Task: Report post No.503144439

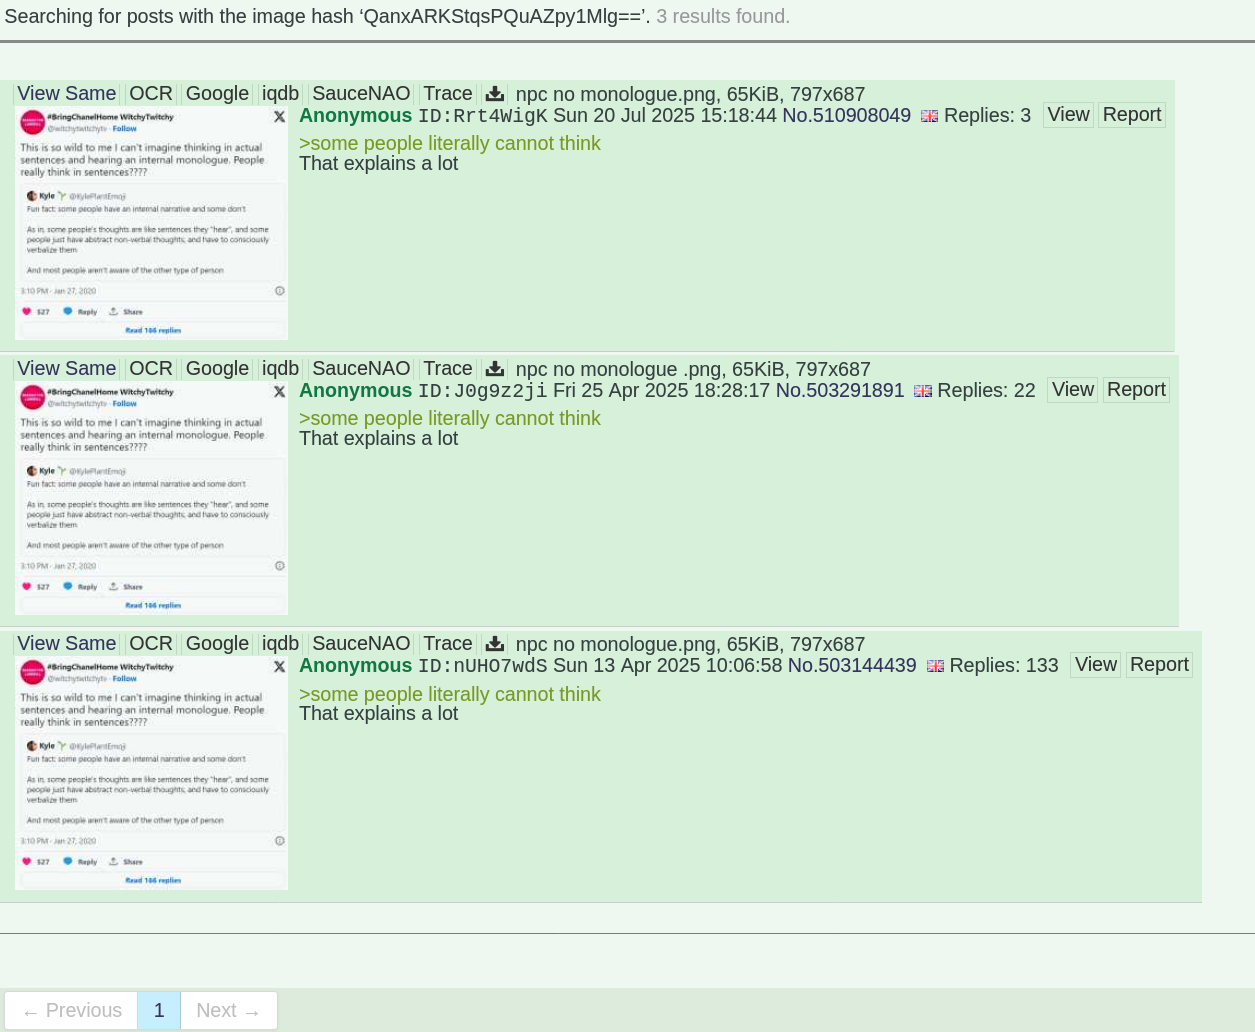Action: tap(1159, 665)
